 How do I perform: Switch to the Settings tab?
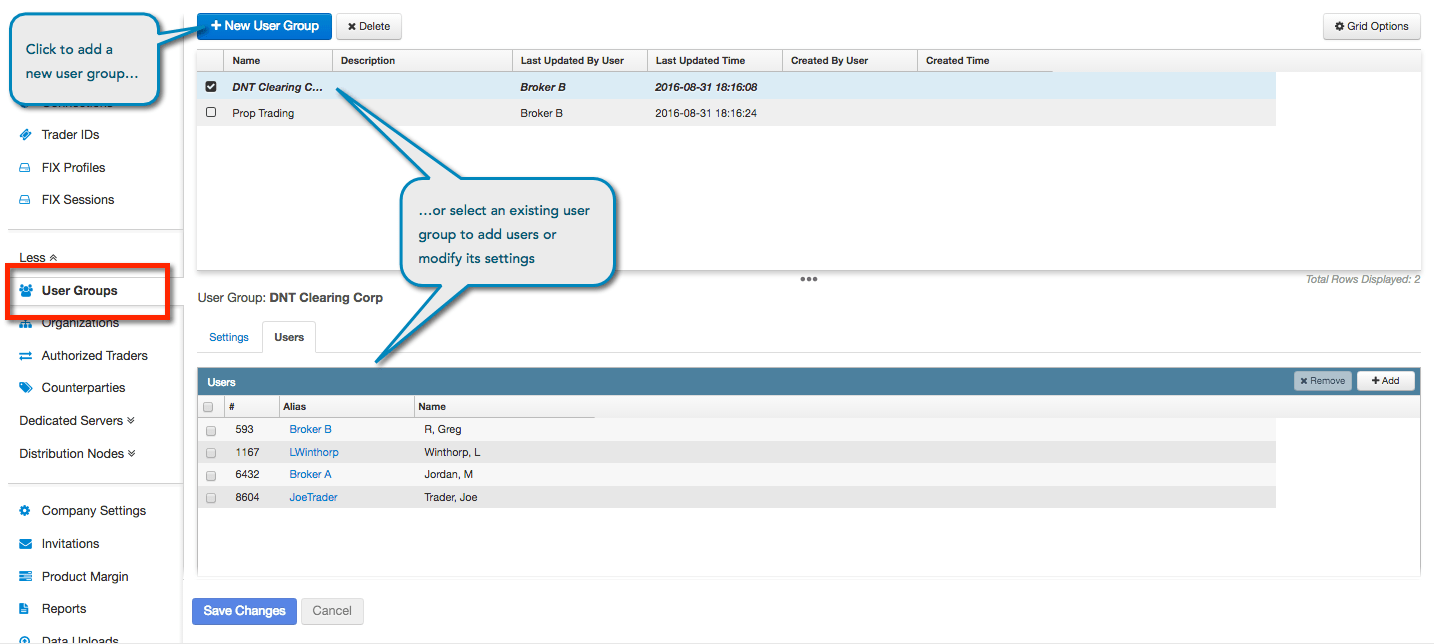pos(229,338)
